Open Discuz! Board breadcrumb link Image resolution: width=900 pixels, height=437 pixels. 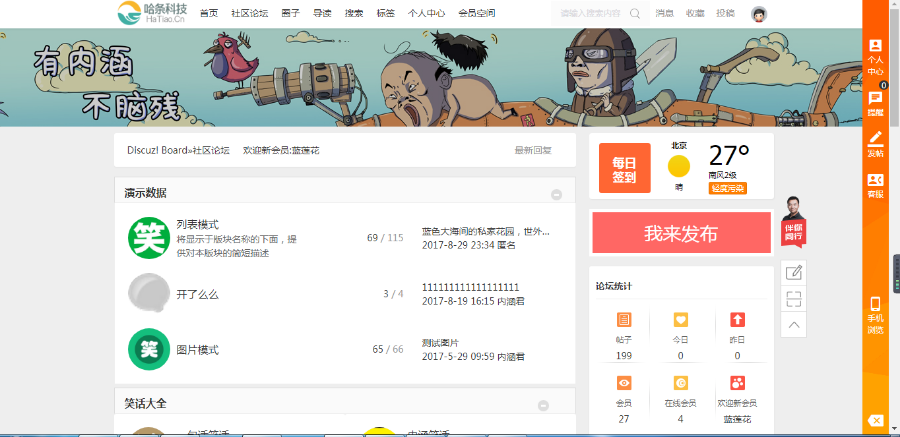[x=157, y=150]
